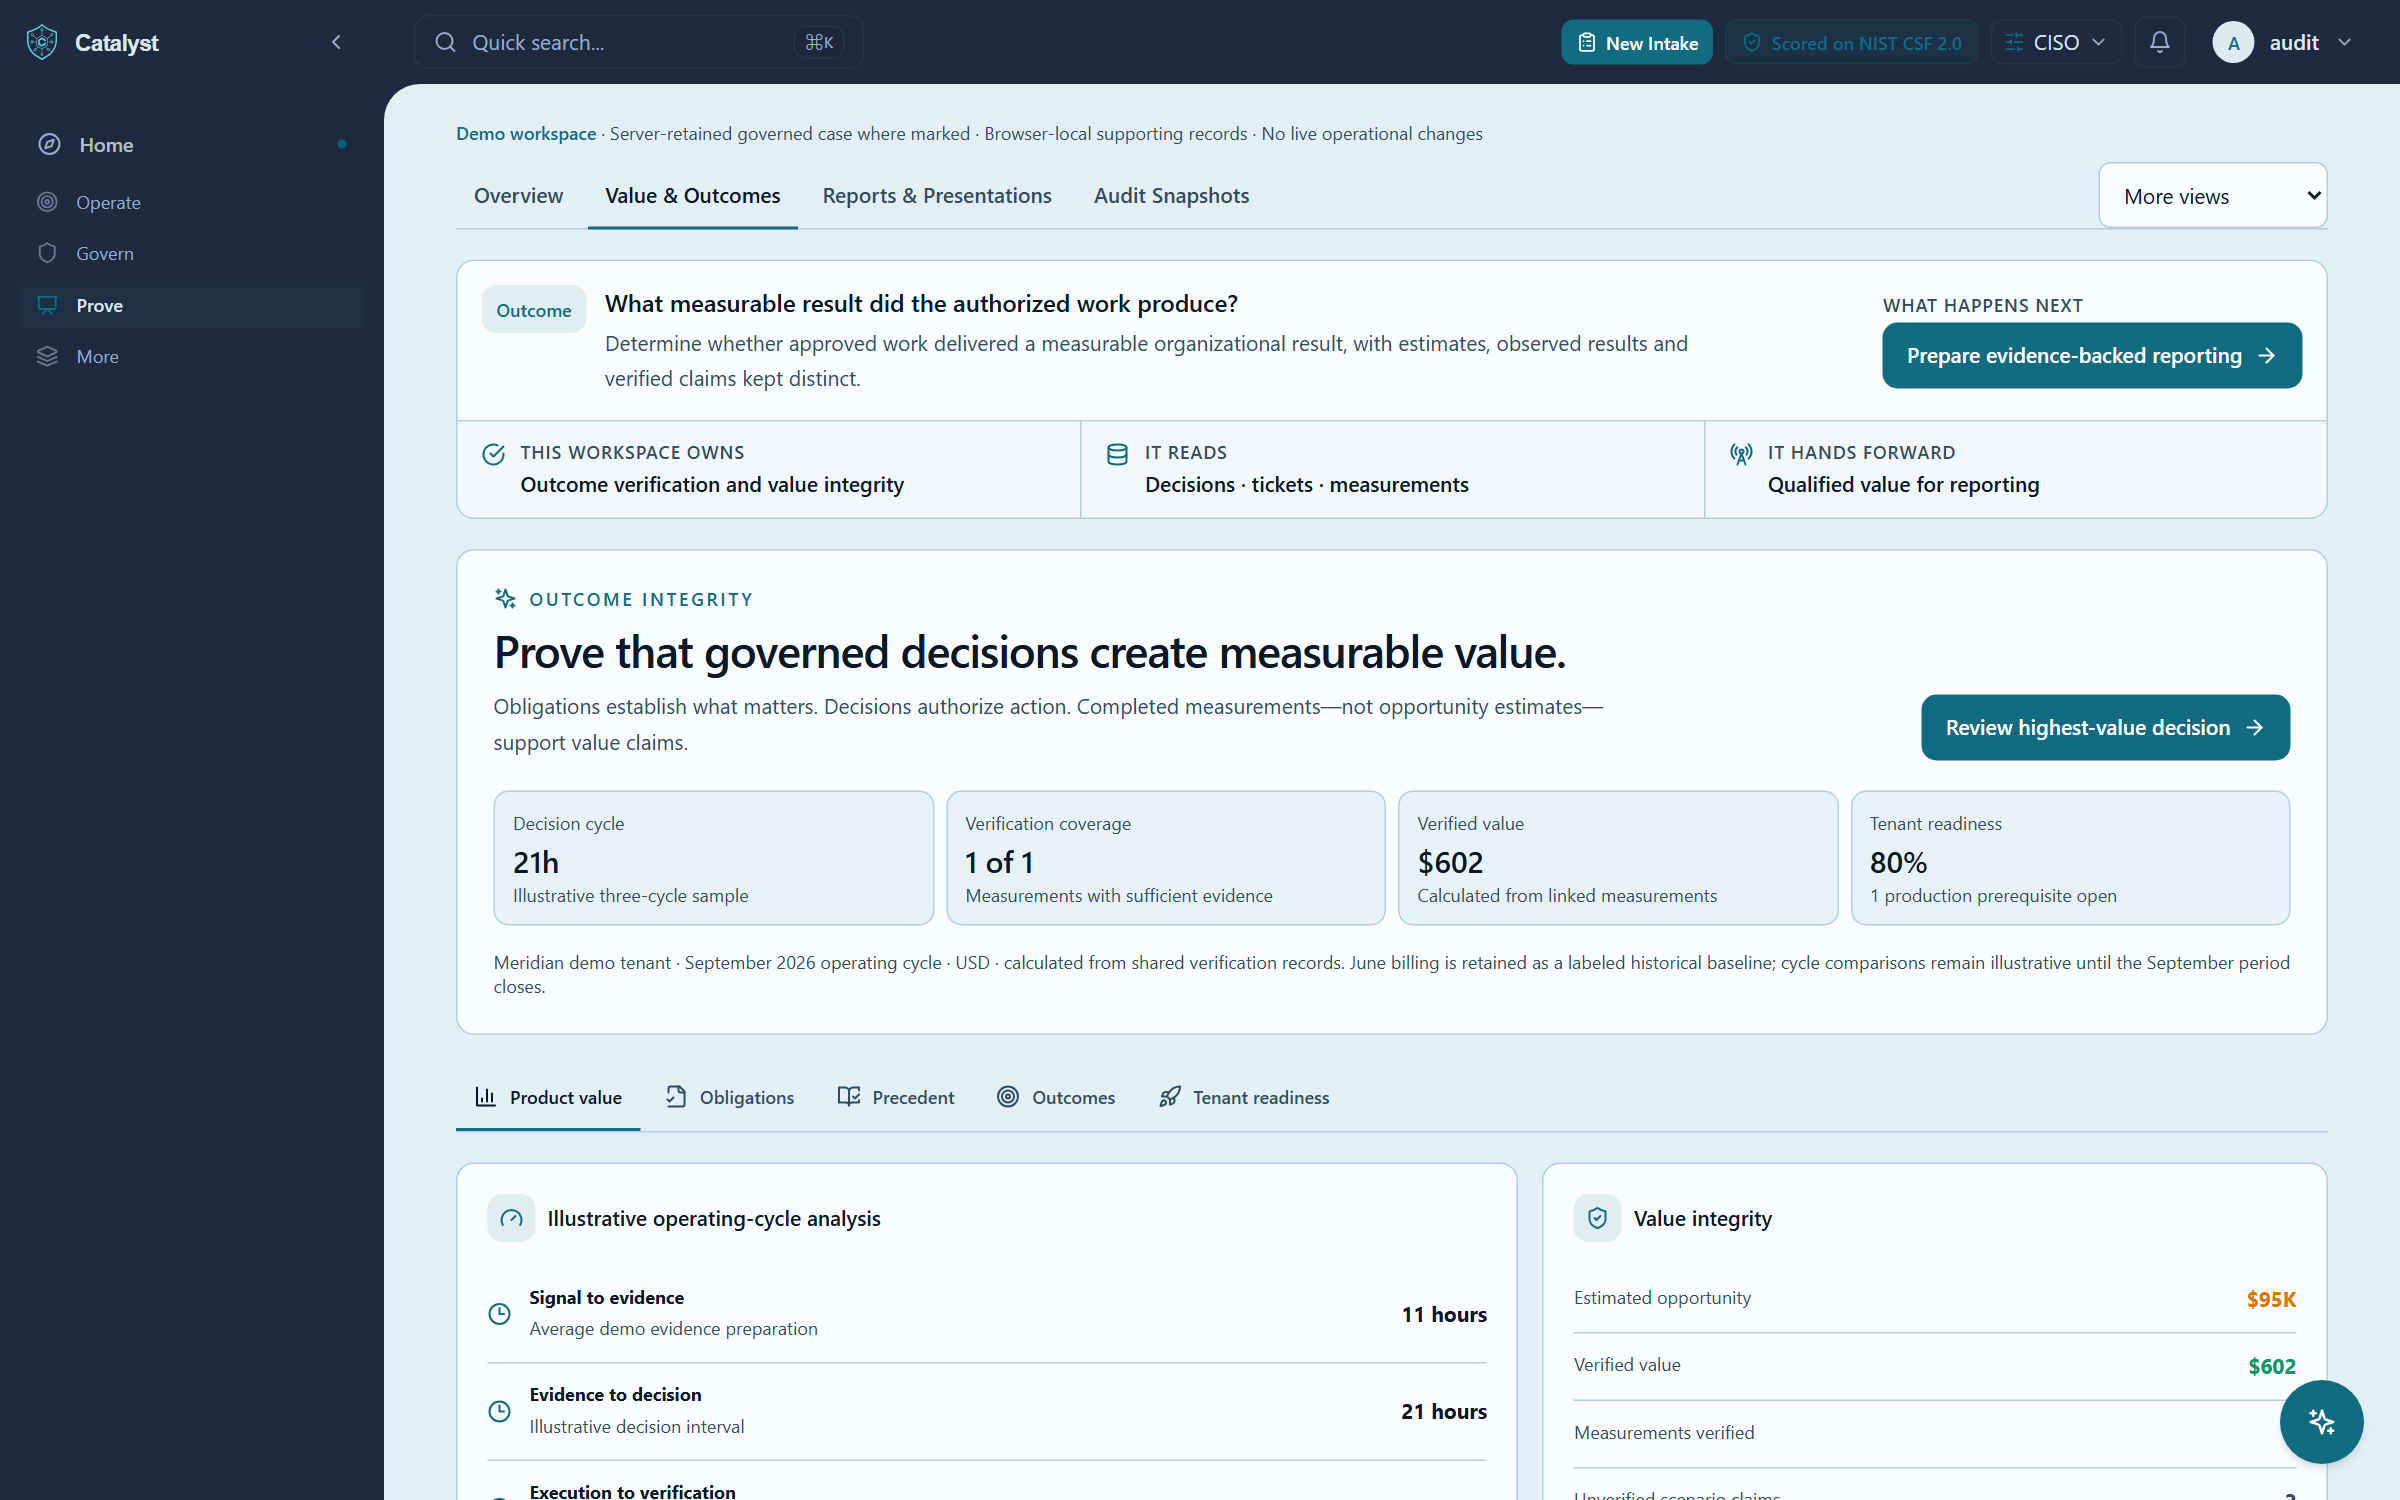Screen dimensions: 2400x1500
Task: Click Review highest-value decision button
Action: pyautogui.click(x=2105, y=727)
